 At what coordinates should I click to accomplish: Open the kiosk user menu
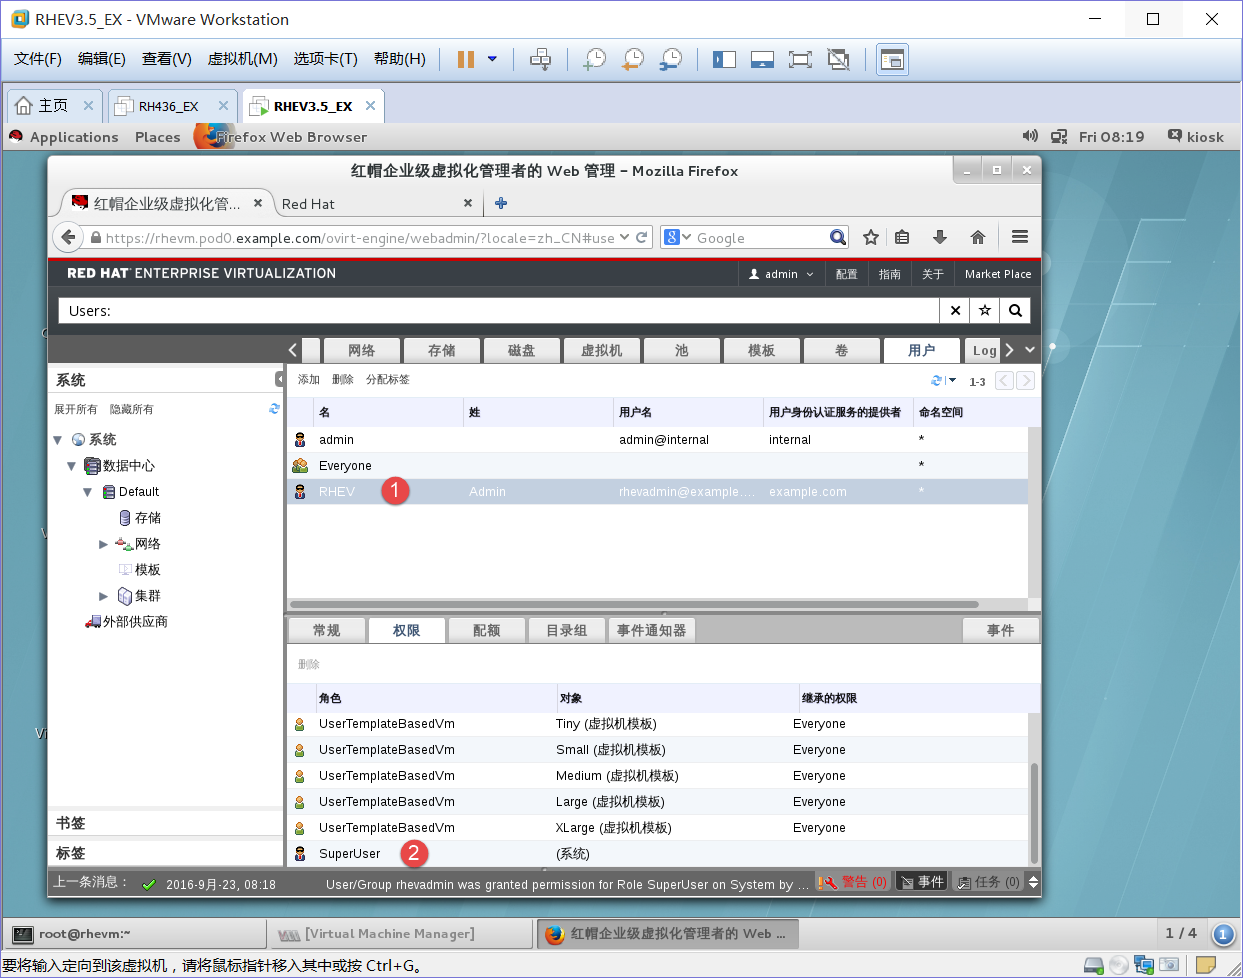(x=1196, y=137)
